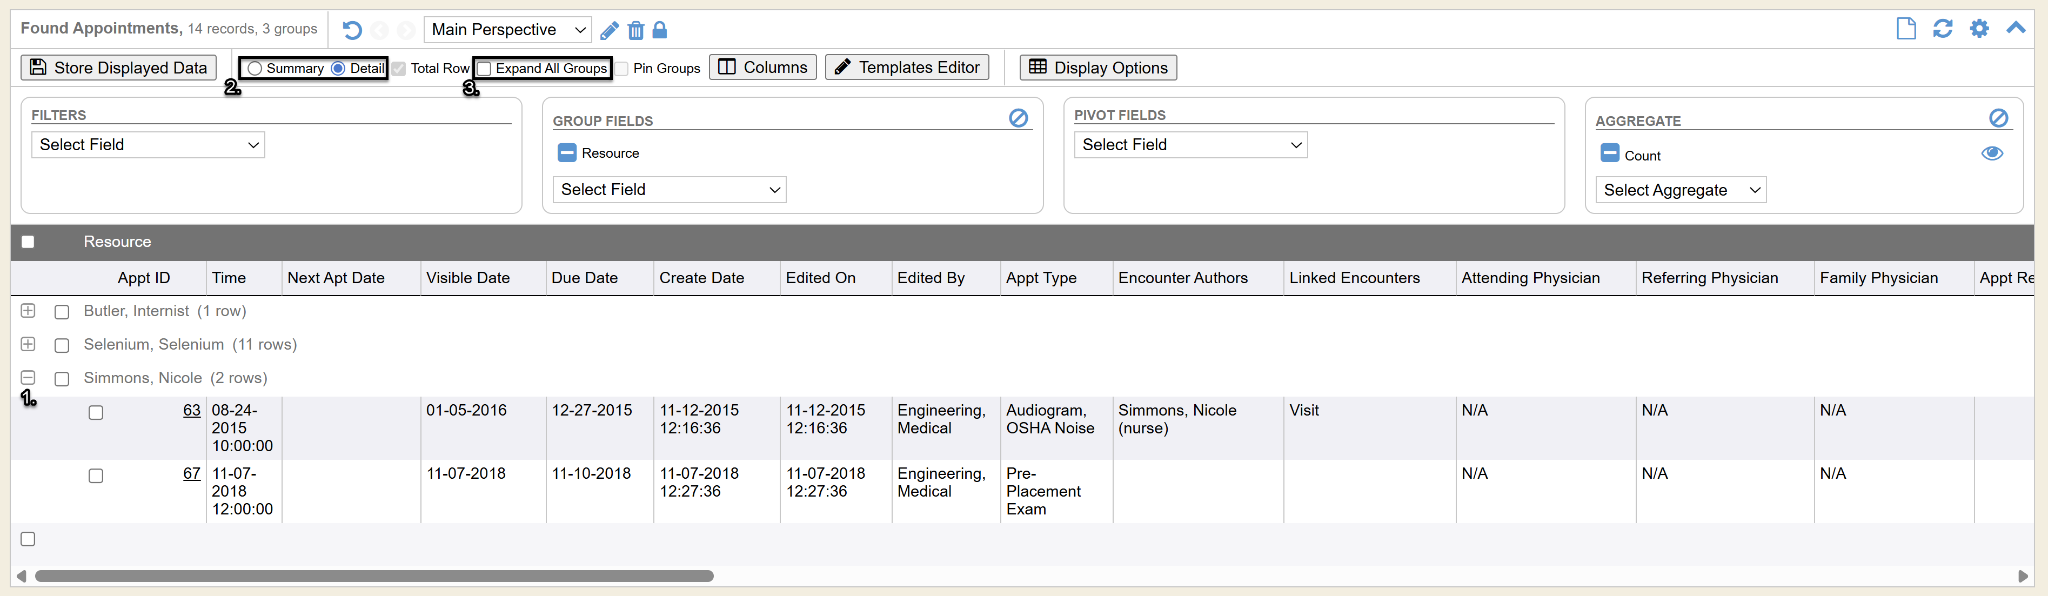The height and width of the screenshot is (596, 2048).
Task: Click the refresh arrows icon at top right
Action: tap(1943, 29)
